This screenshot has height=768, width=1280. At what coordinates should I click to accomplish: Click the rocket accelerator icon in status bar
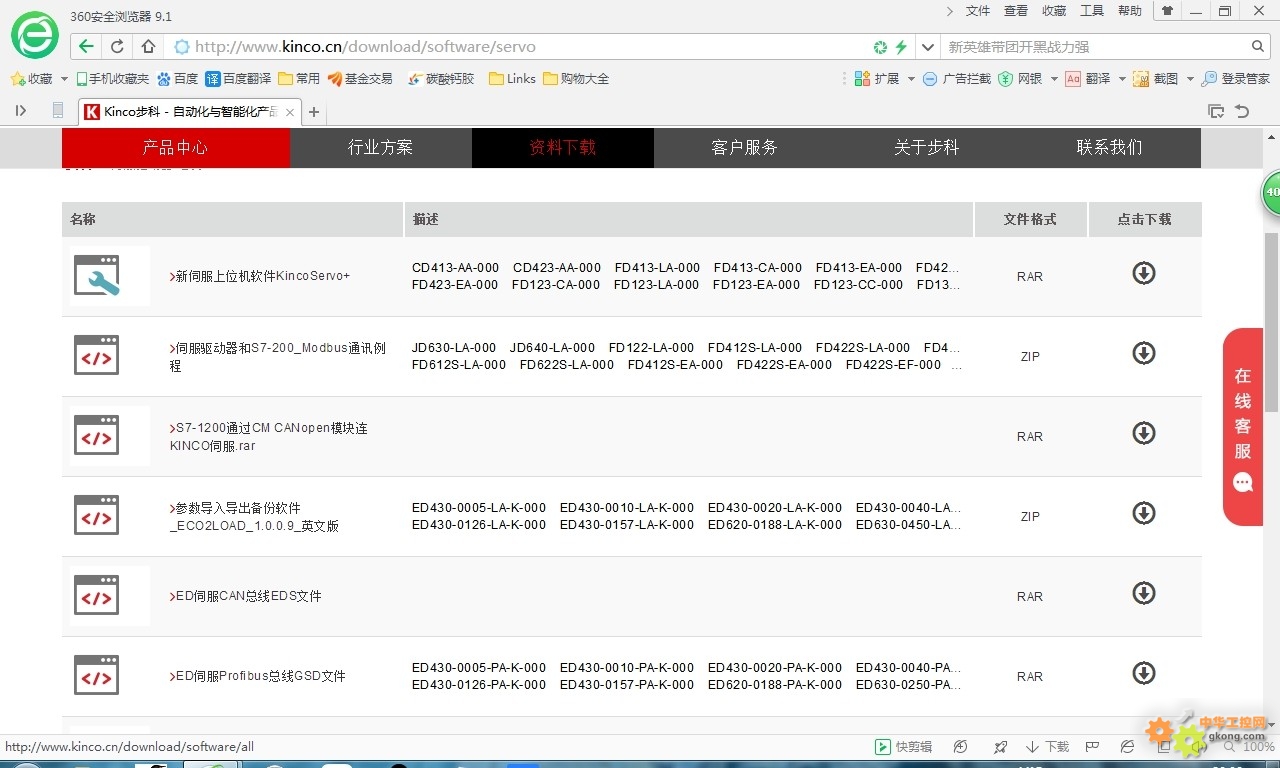point(1000,747)
